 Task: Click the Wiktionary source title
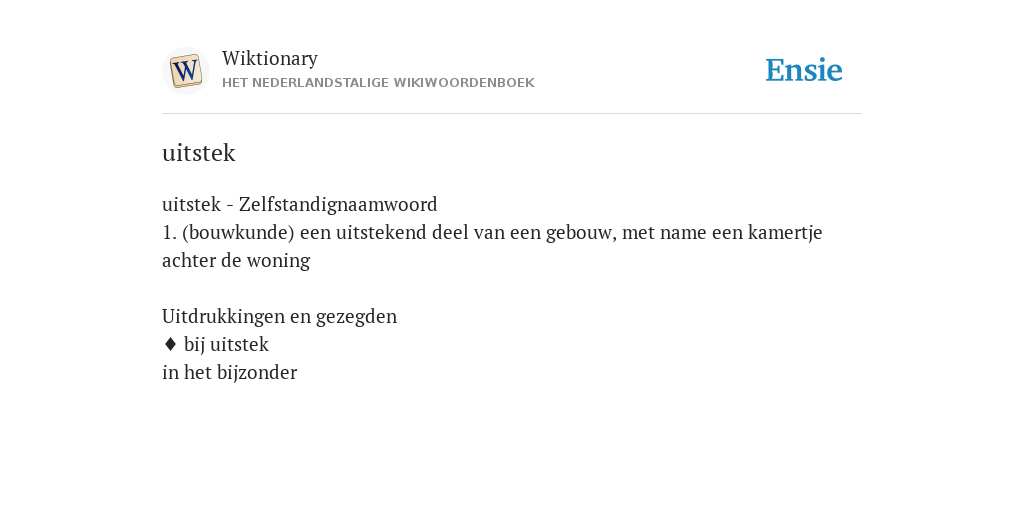click(x=270, y=58)
